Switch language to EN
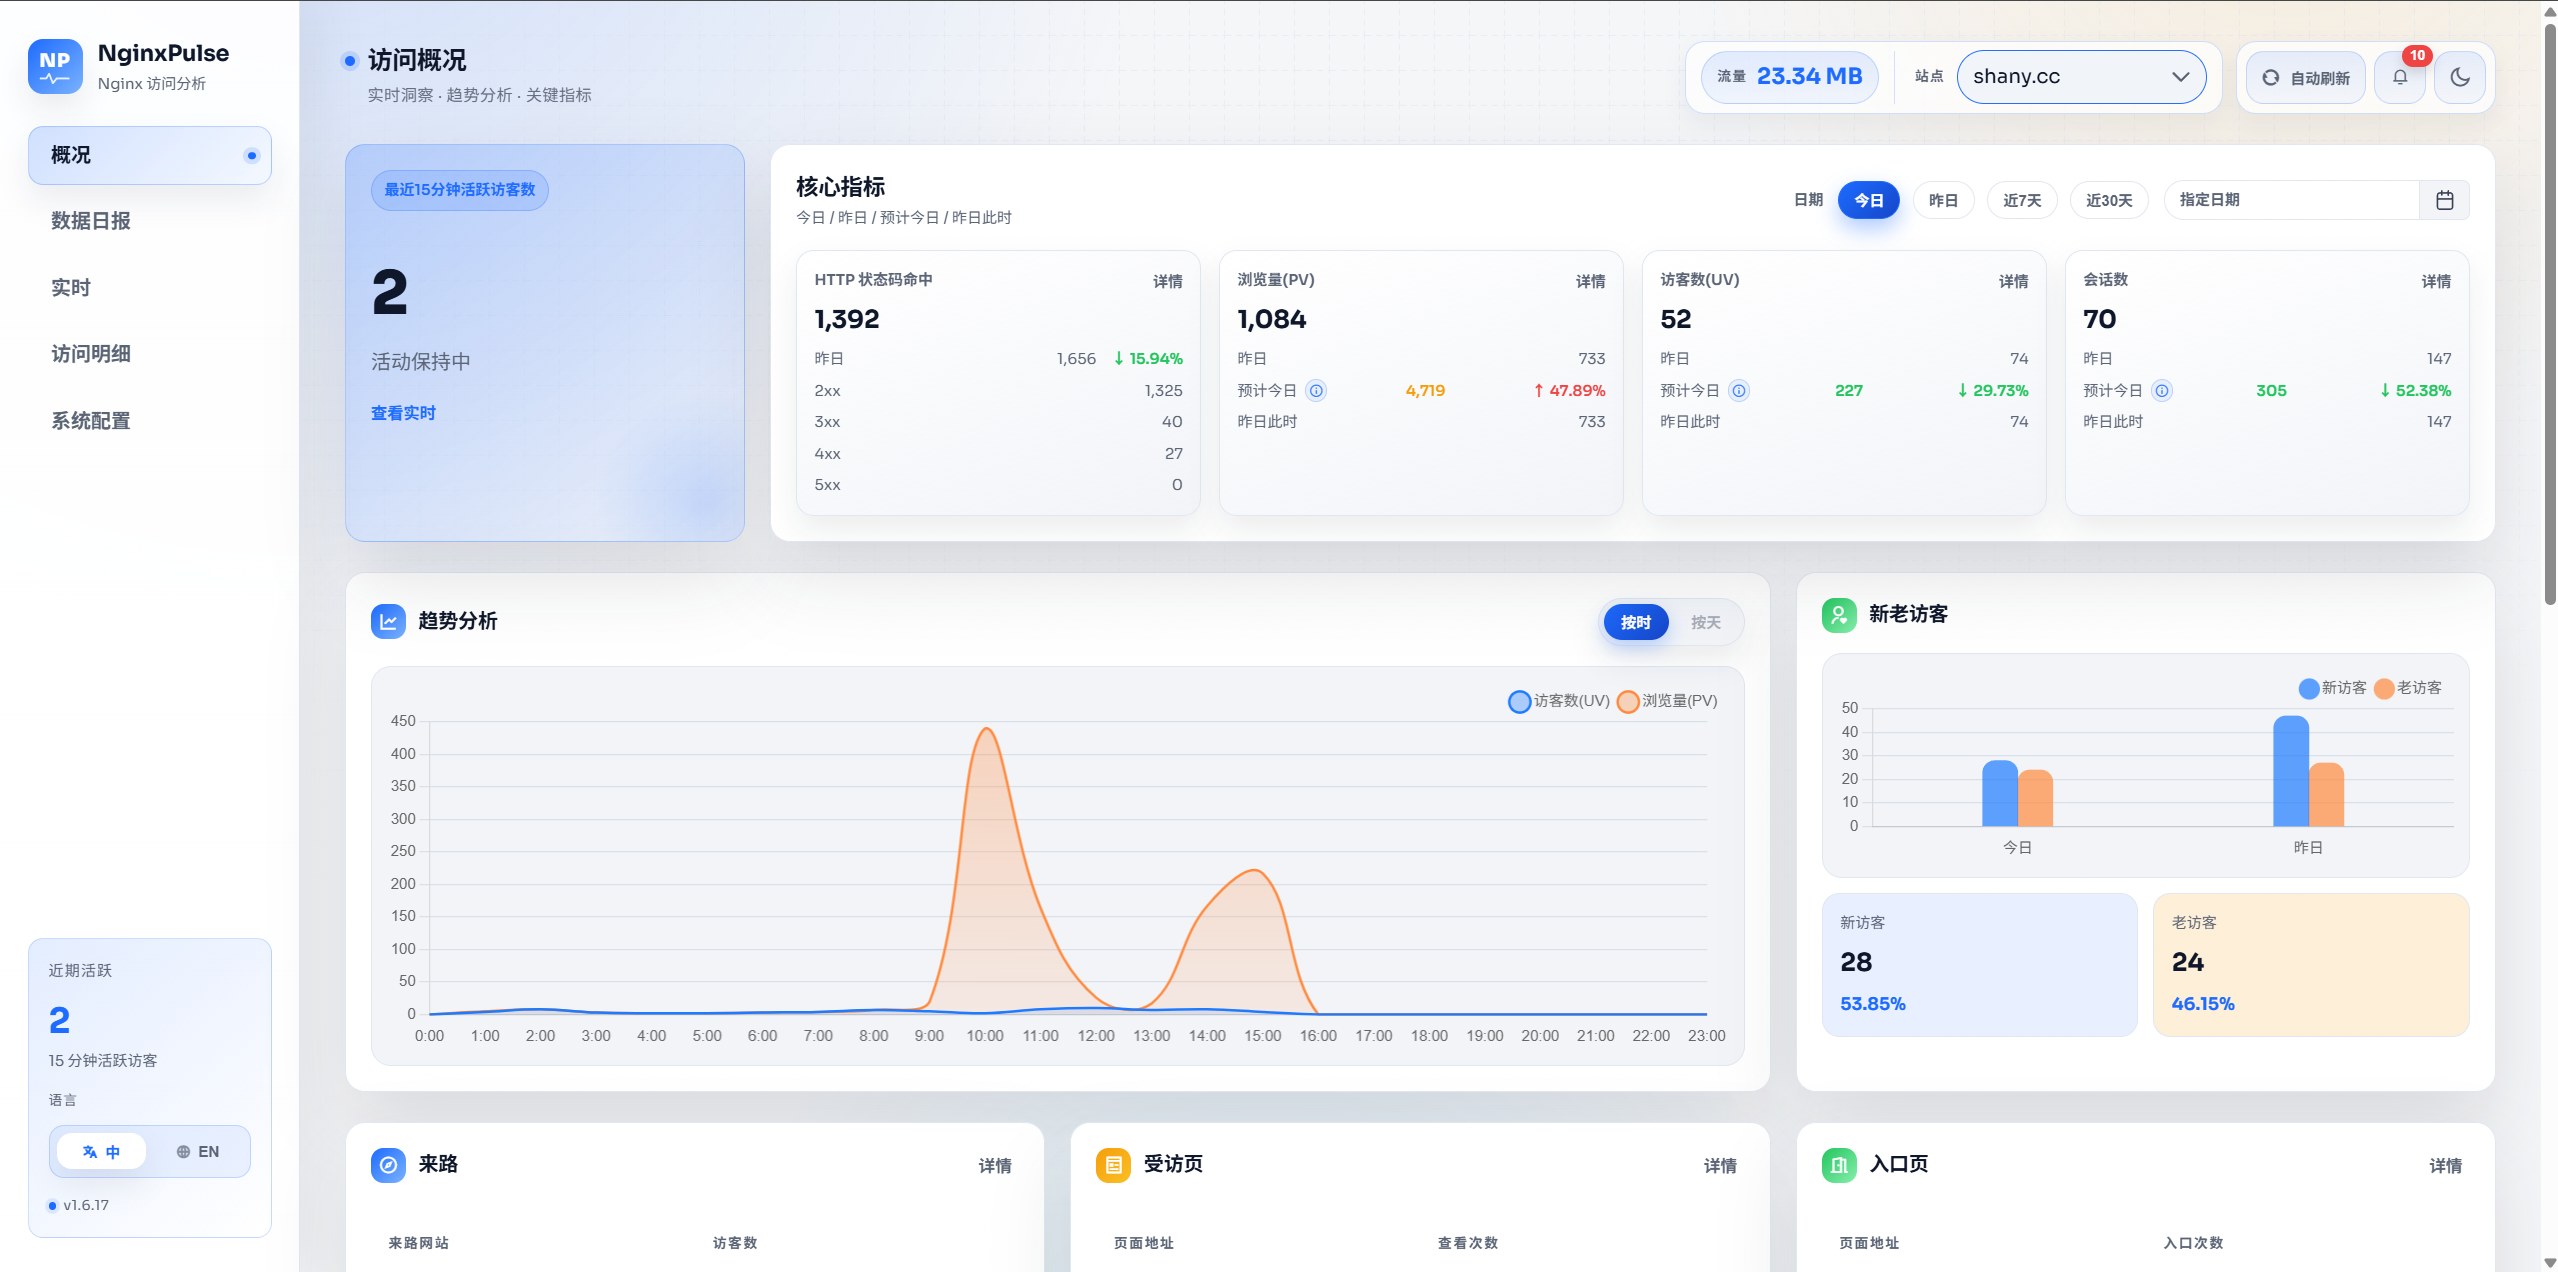Screen dimensions: 2558x1272 [x=198, y=1152]
